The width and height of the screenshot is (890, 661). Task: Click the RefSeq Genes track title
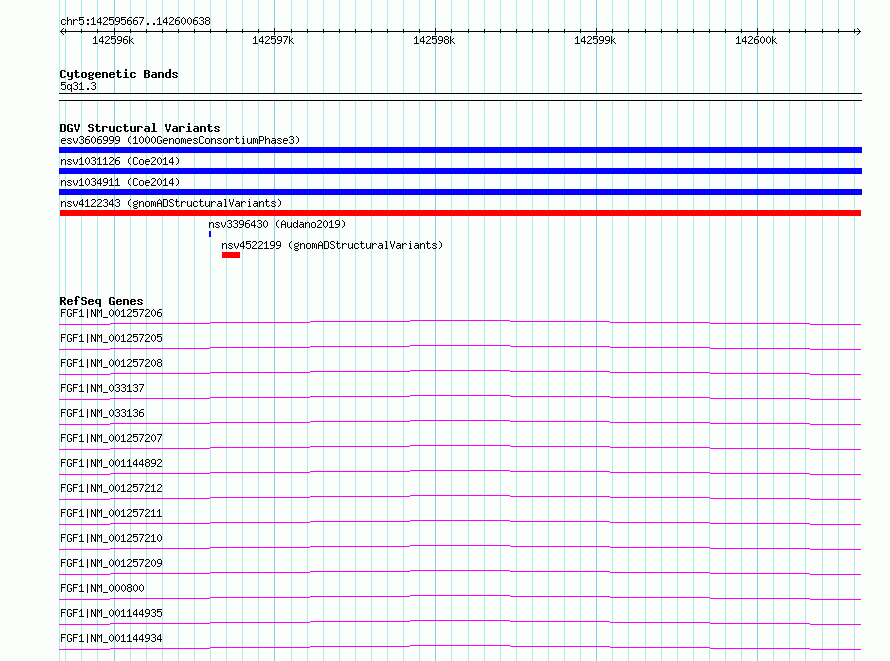pyautogui.click(x=101, y=301)
